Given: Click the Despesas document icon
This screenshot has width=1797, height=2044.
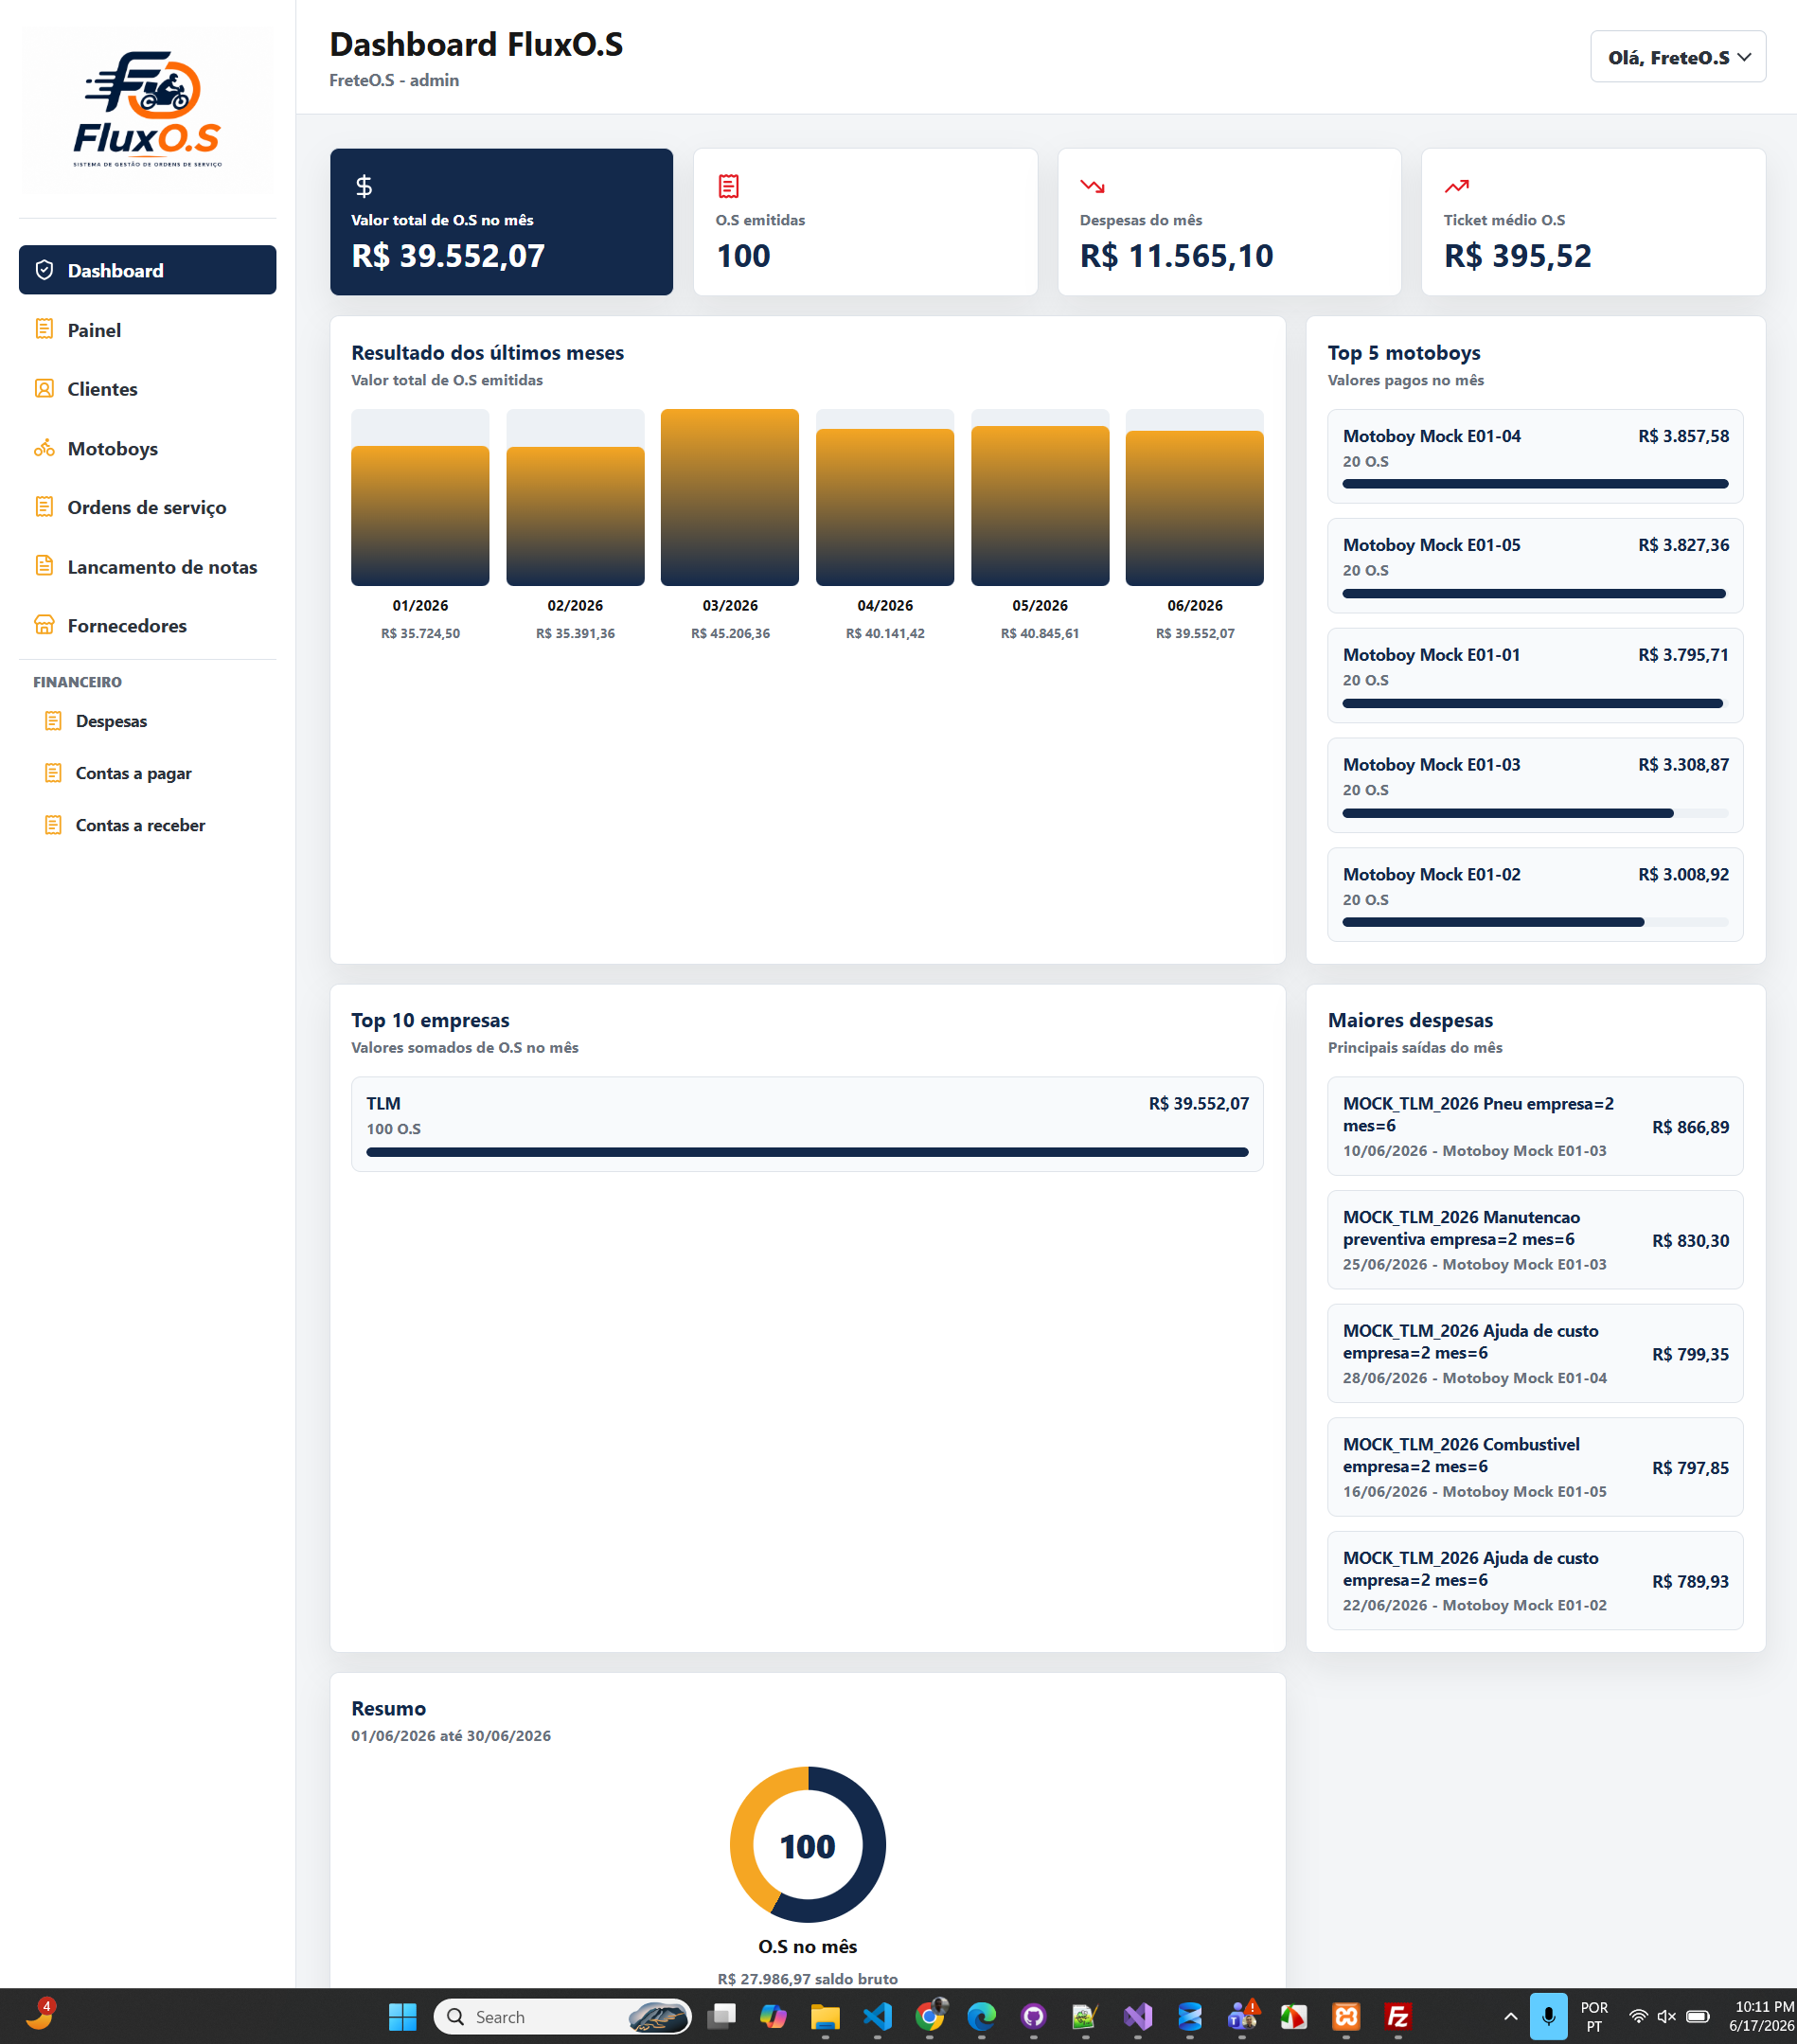Looking at the screenshot, I should (53, 721).
